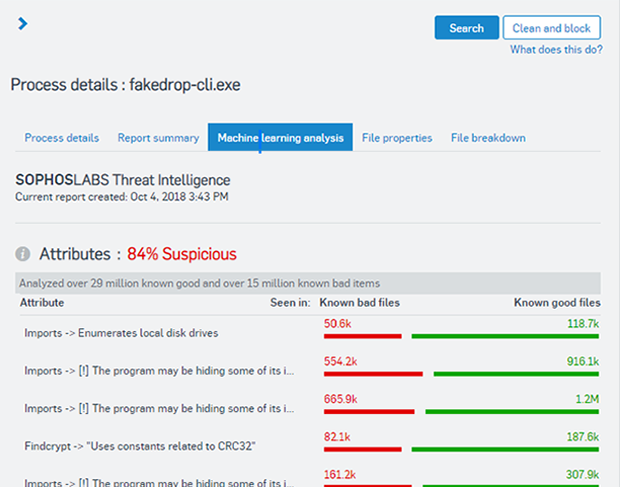This screenshot has width=620, height=487.
Task: Click the green 1.2M known good bar
Action: coord(512,411)
